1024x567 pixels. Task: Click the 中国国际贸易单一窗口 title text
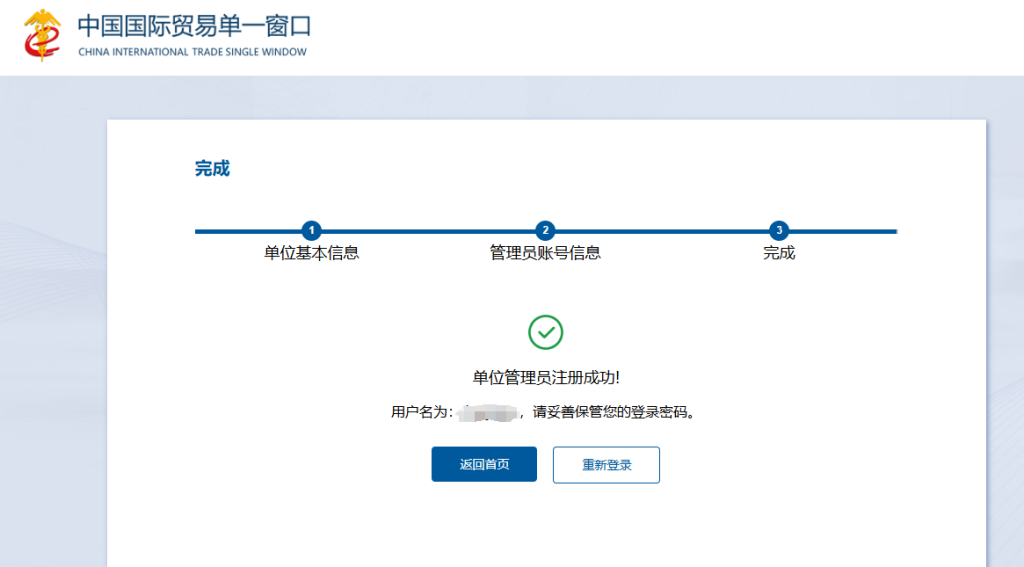pyautogui.click(x=194, y=24)
